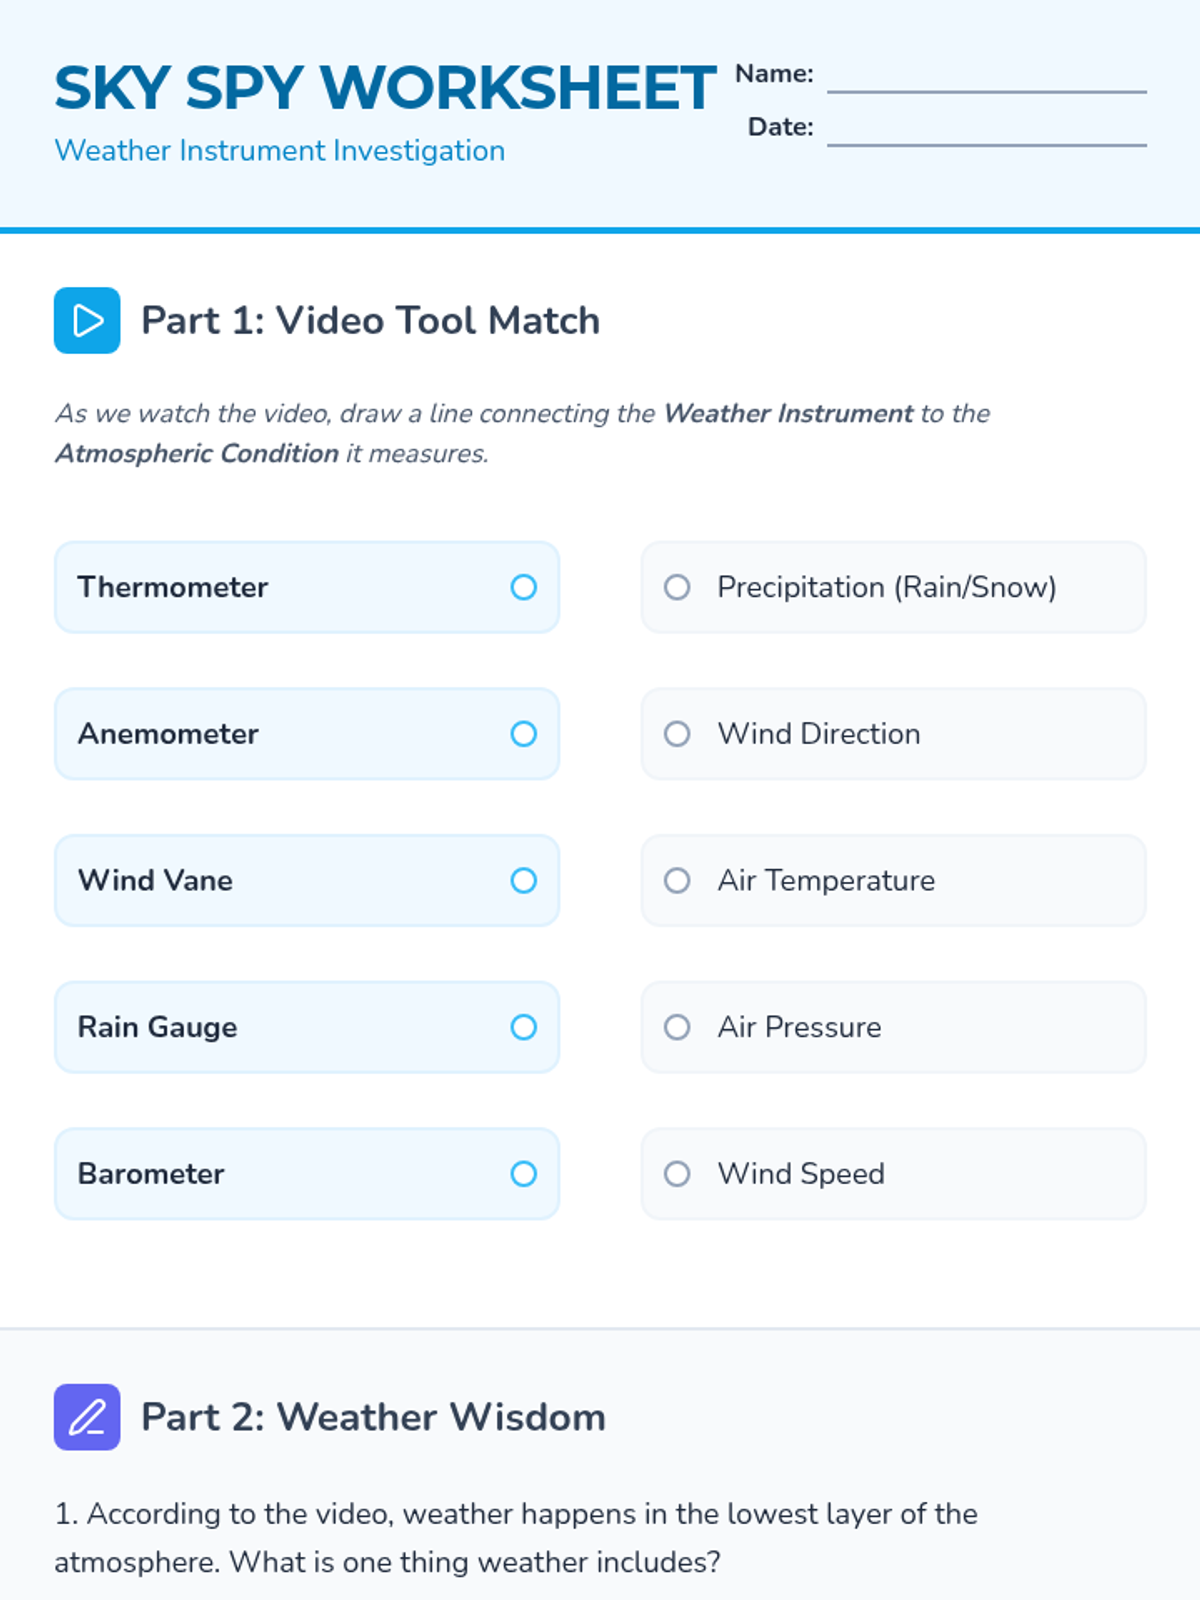Click the Sky Spy Worksheet title
The width and height of the screenshot is (1200, 1600).
click(x=385, y=88)
